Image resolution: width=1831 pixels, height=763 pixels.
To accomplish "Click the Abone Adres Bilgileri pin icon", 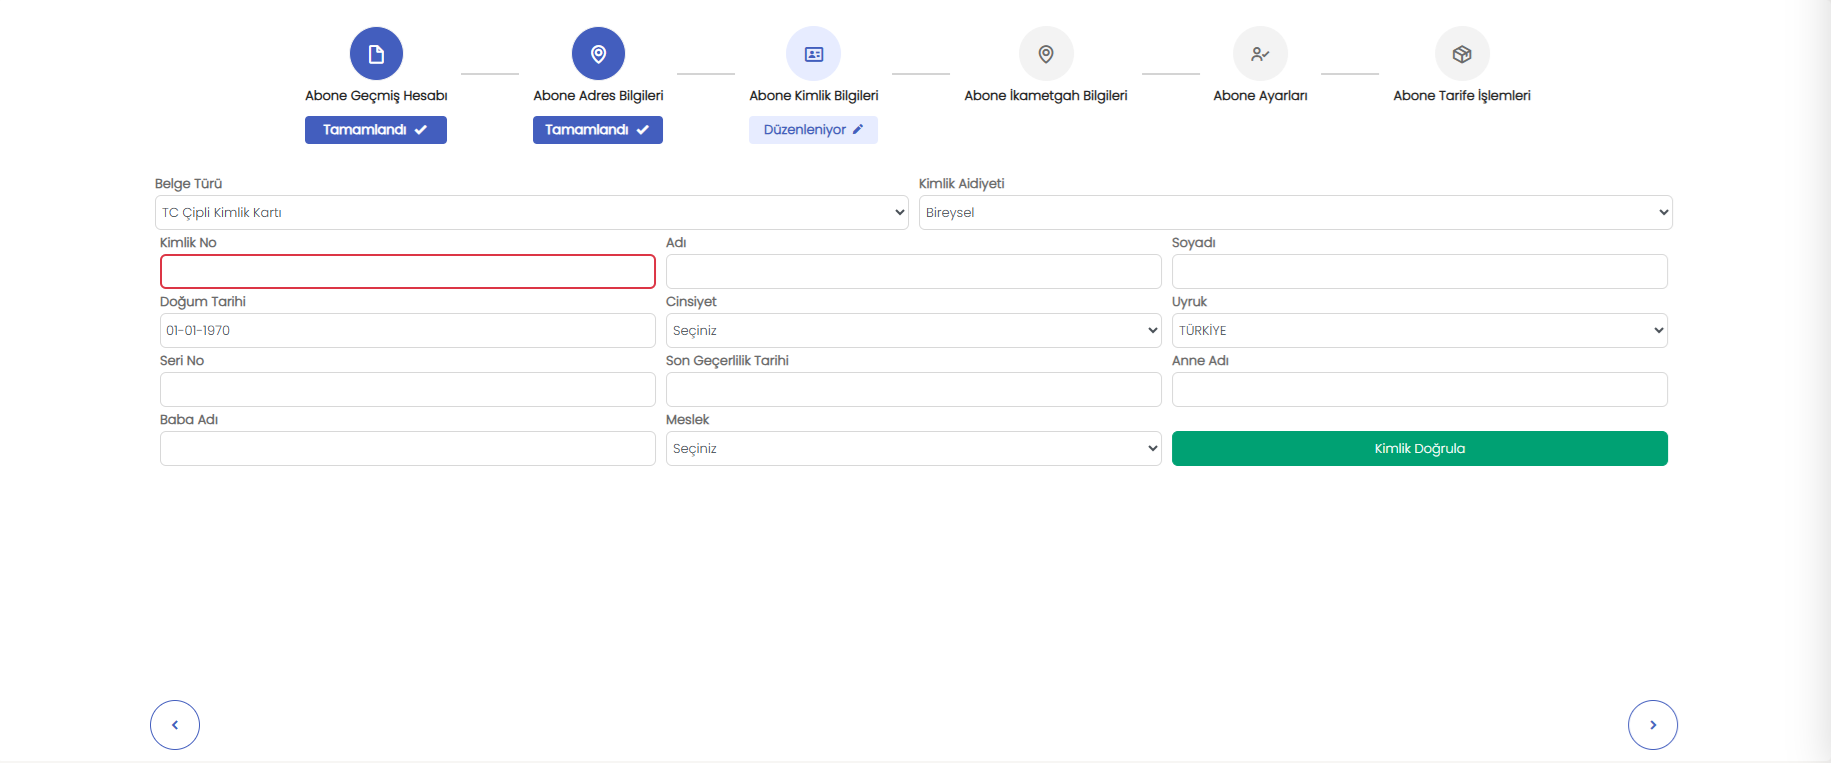I will 598,54.
